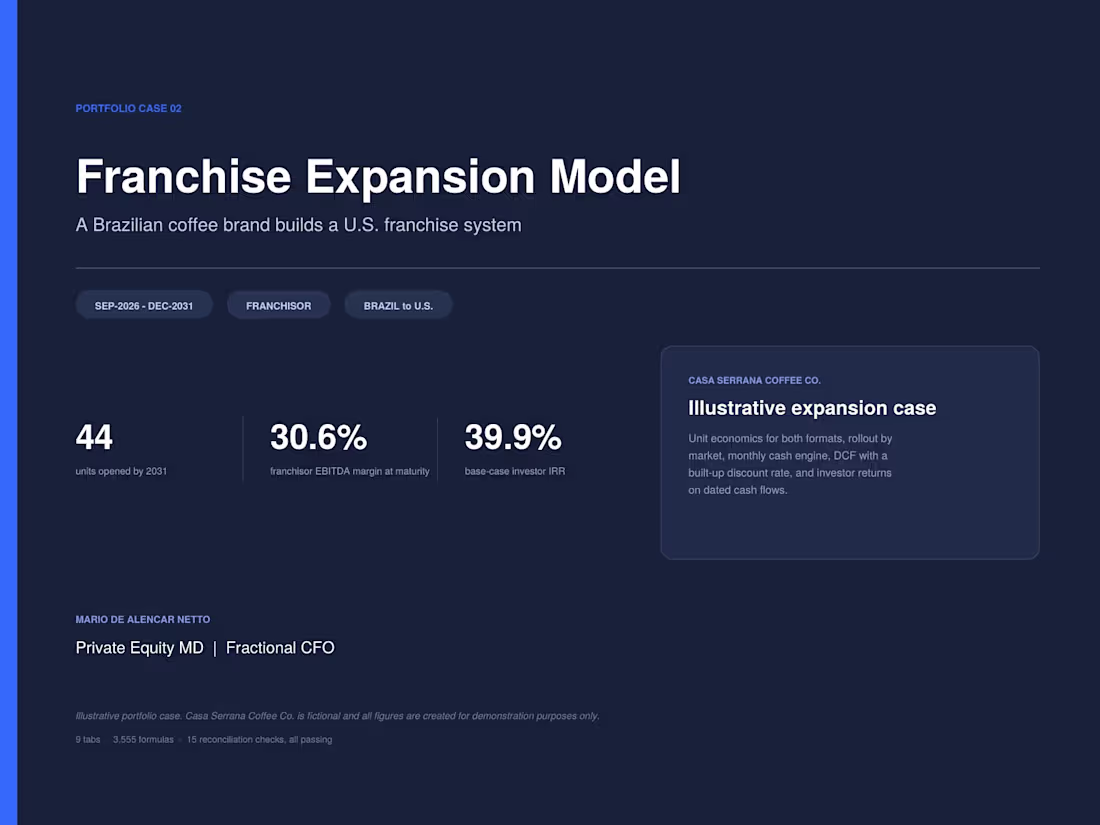Click the 15 reconciliation checks text
The width and height of the screenshot is (1100, 825).
tap(260, 739)
